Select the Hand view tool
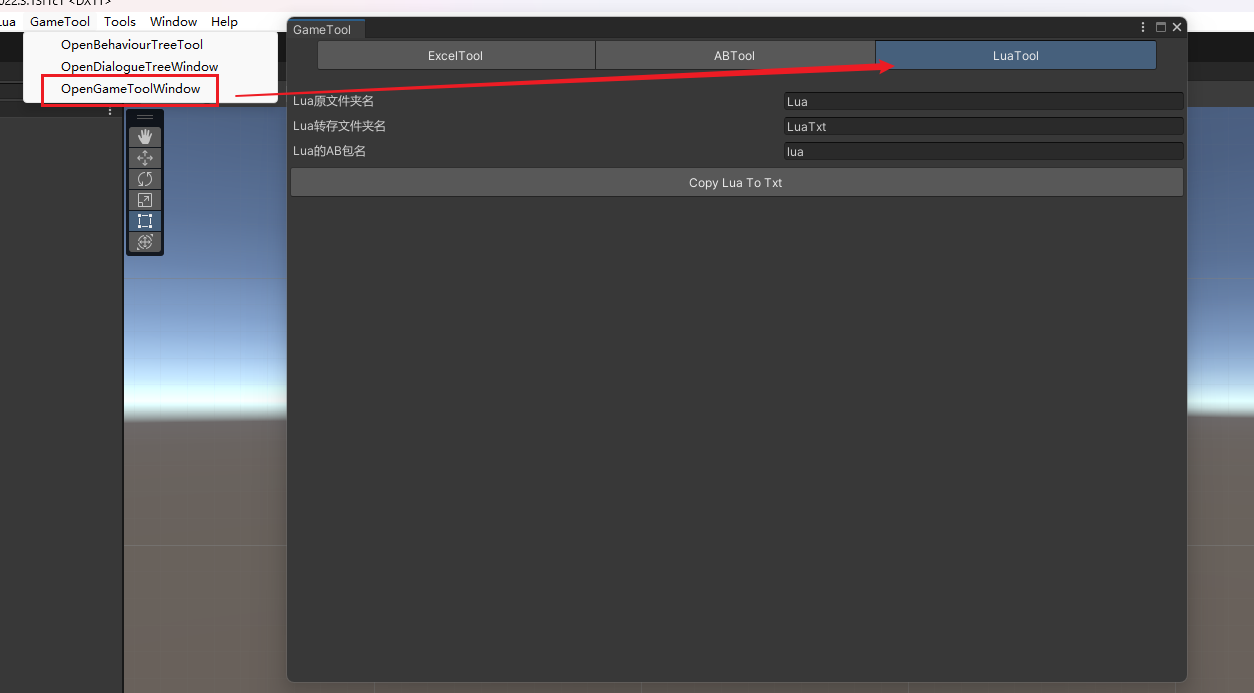Screen dimensions: 1254x693 (x=145, y=137)
